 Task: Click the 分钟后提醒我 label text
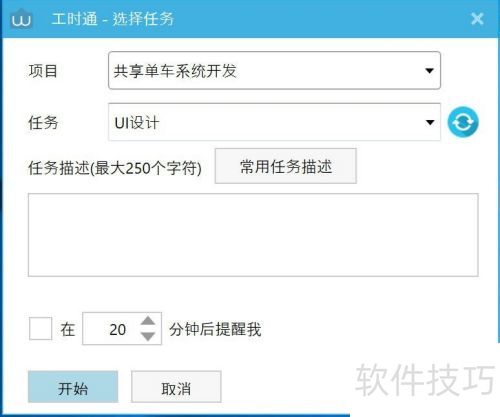coord(215,329)
